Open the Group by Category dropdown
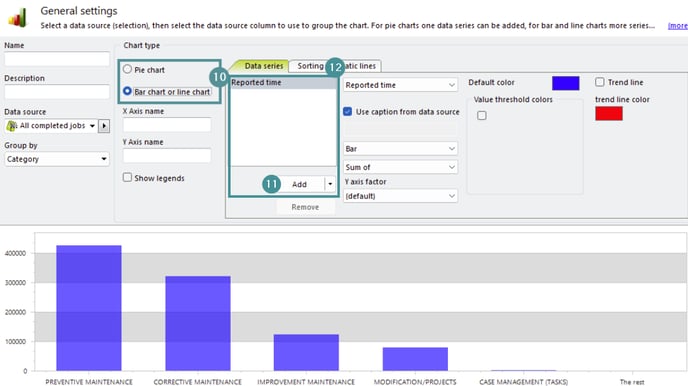The width and height of the screenshot is (688, 386). [x=57, y=159]
